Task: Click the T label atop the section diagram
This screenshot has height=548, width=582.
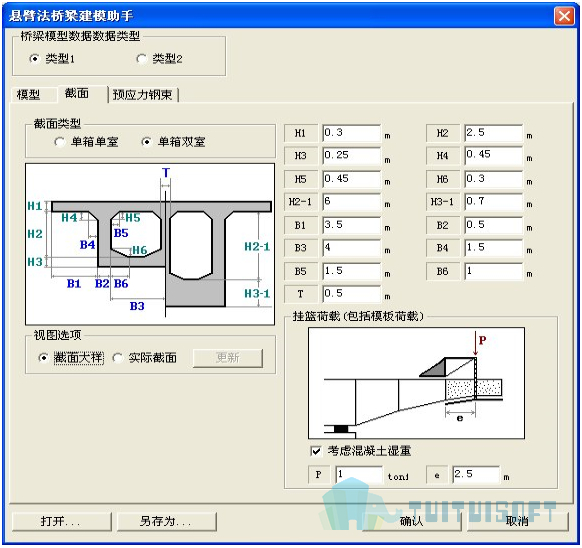Action: point(166,173)
